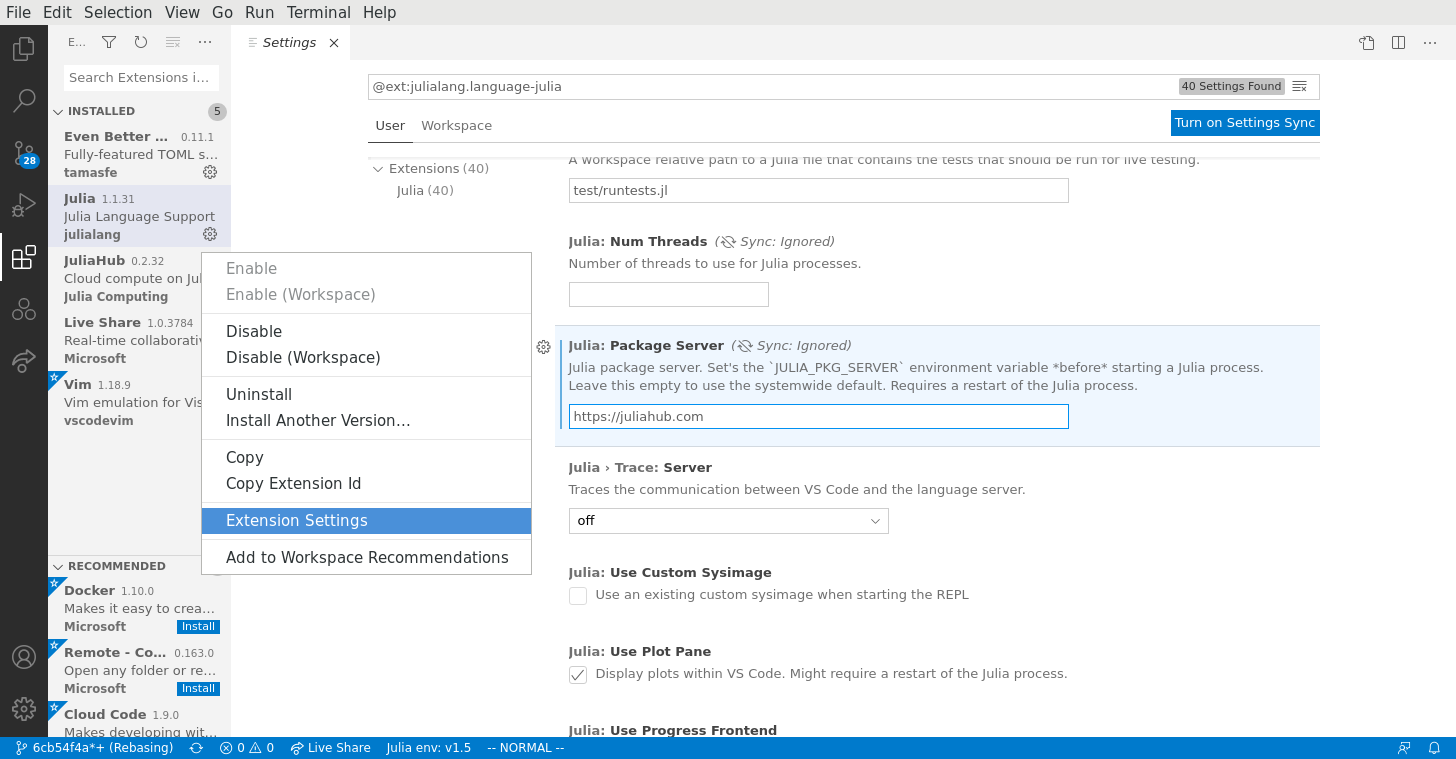Viewport: 1456px width, 759px height.
Task: Filter extensions with the funnel icon
Action: pyautogui.click(x=109, y=42)
